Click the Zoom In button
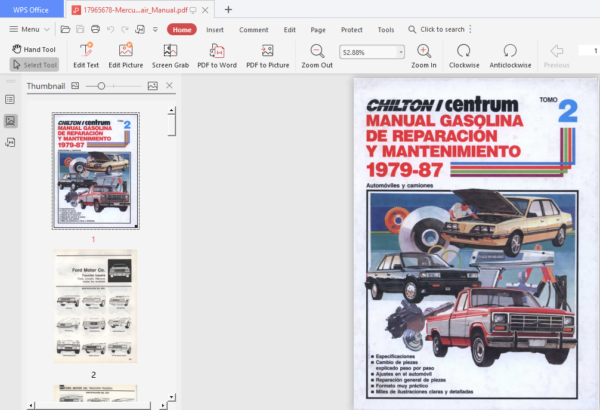The height and width of the screenshot is (410, 600). tap(424, 56)
